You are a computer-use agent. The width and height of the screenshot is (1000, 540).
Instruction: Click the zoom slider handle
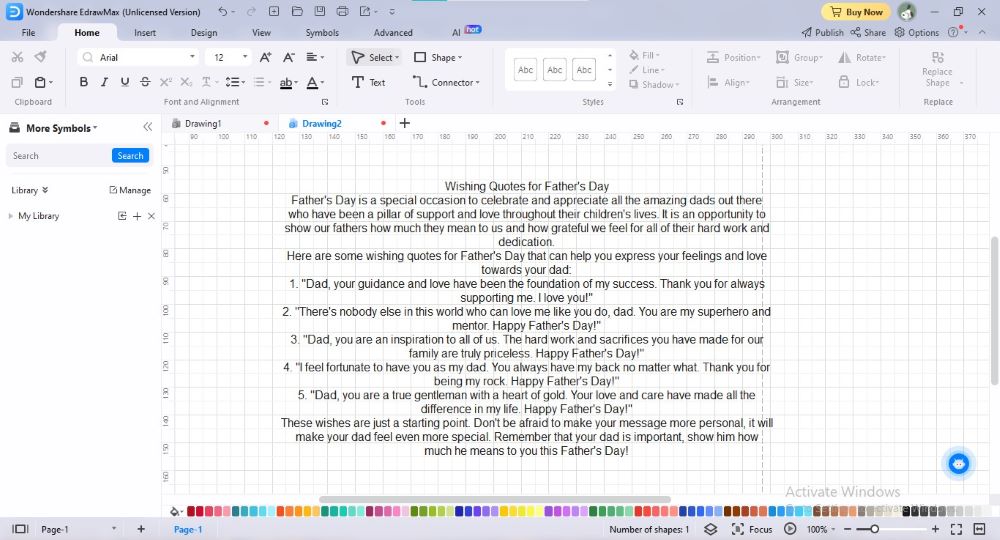(874, 529)
